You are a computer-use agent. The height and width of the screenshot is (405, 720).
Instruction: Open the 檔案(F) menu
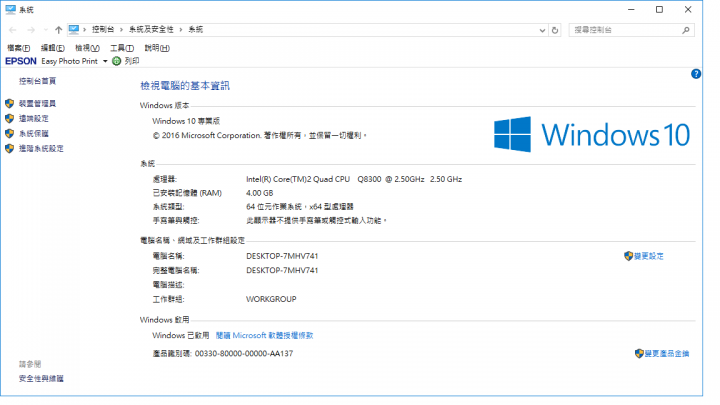pos(19,48)
